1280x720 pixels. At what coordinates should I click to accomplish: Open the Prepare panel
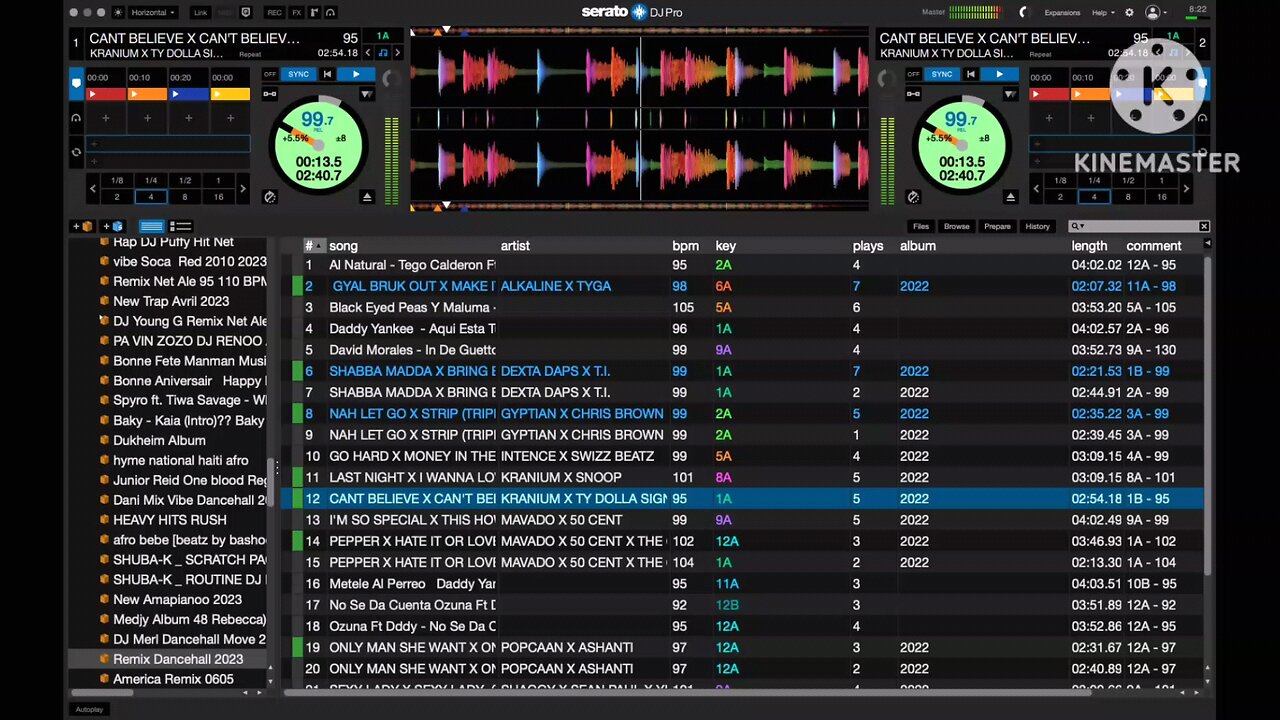click(x=997, y=226)
